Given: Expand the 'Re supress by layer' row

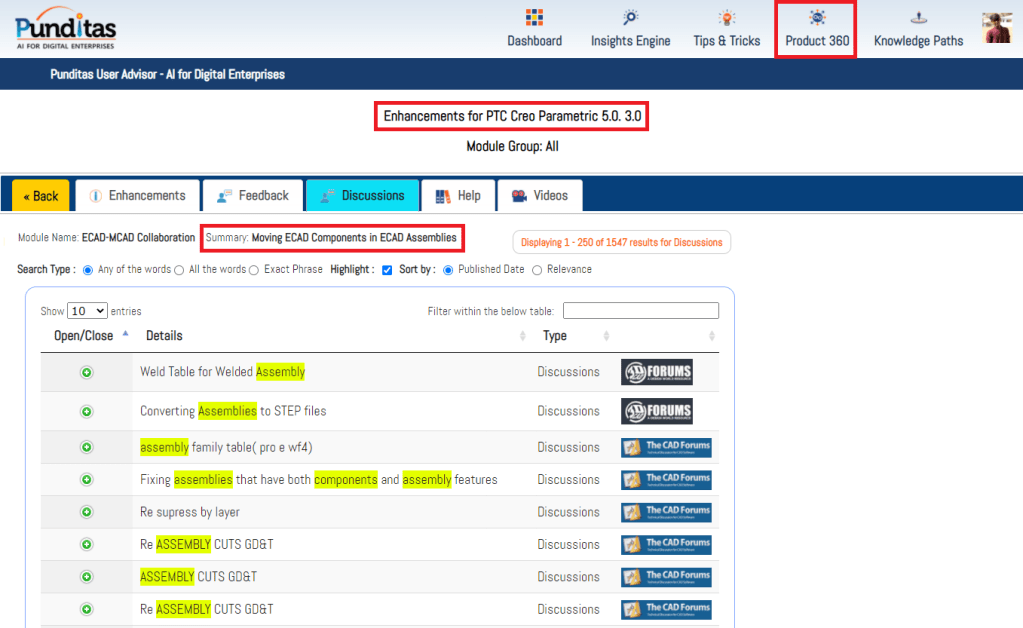Looking at the screenshot, I should (x=86, y=512).
